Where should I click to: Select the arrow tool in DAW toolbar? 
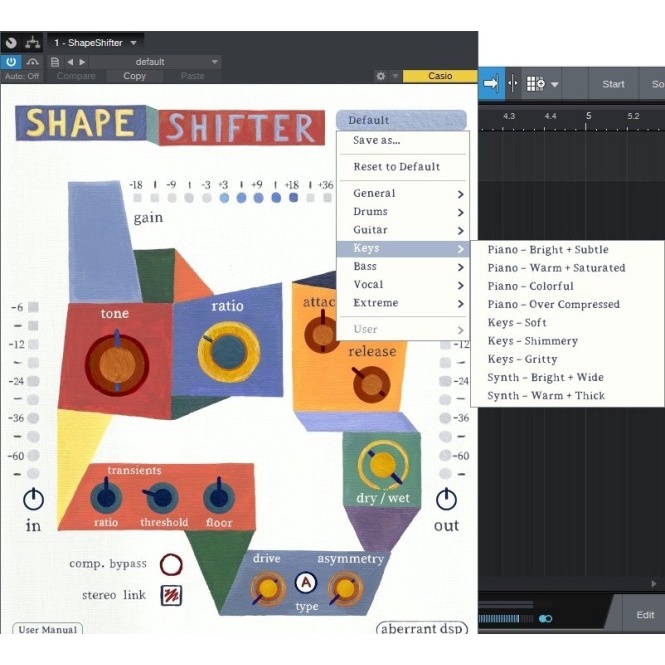(491, 83)
